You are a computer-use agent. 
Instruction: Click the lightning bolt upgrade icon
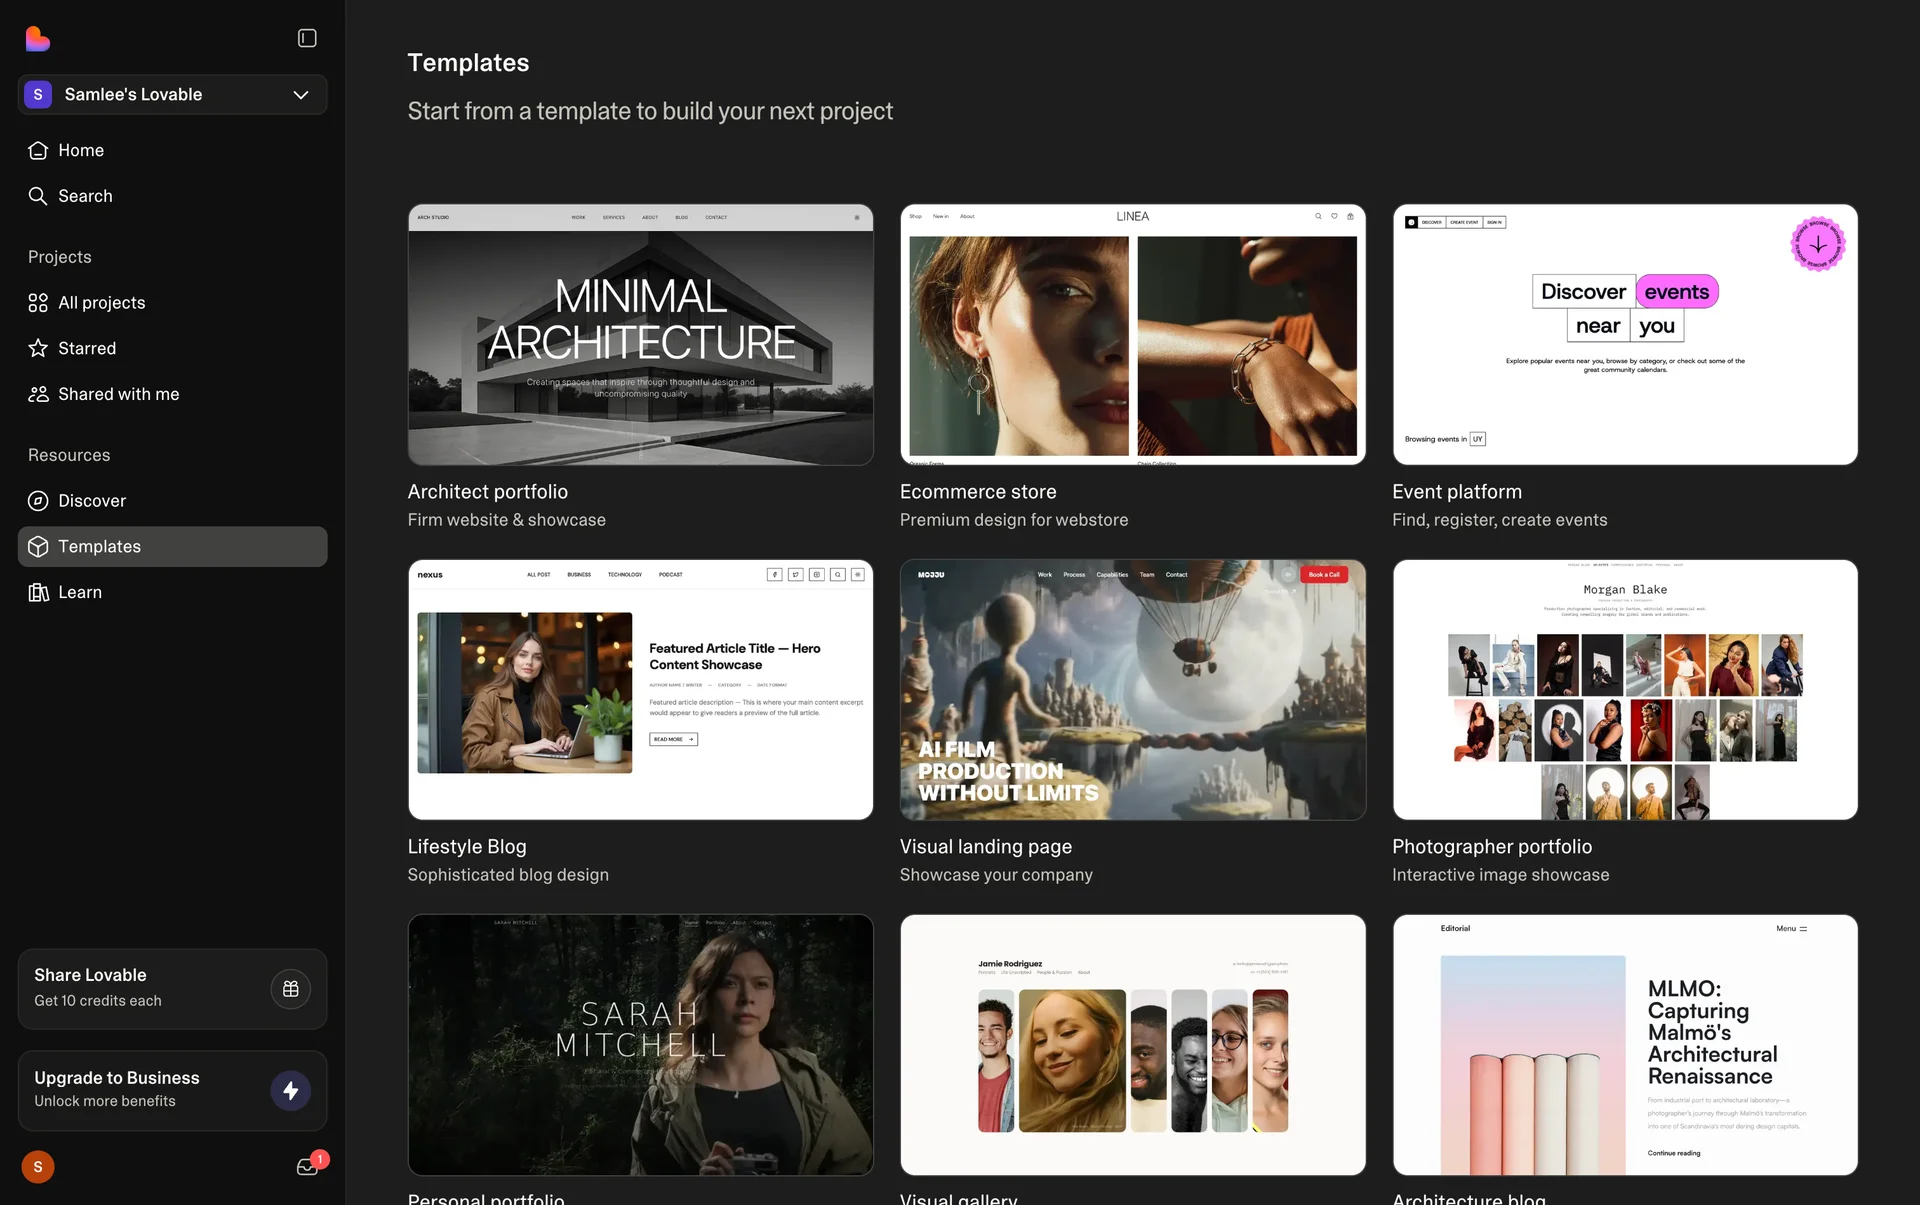coord(291,1090)
